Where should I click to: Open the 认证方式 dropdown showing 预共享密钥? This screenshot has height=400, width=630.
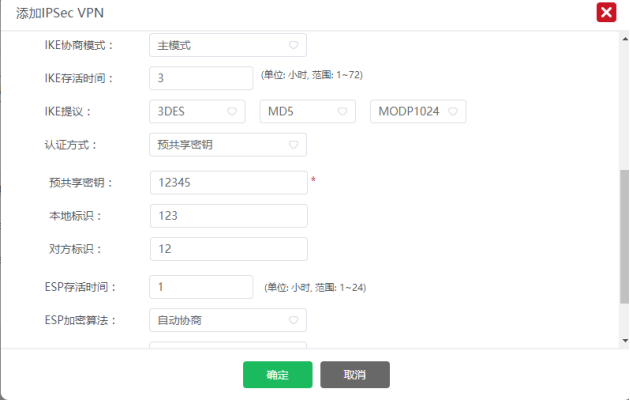pyautogui.click(x=227, y=145)
